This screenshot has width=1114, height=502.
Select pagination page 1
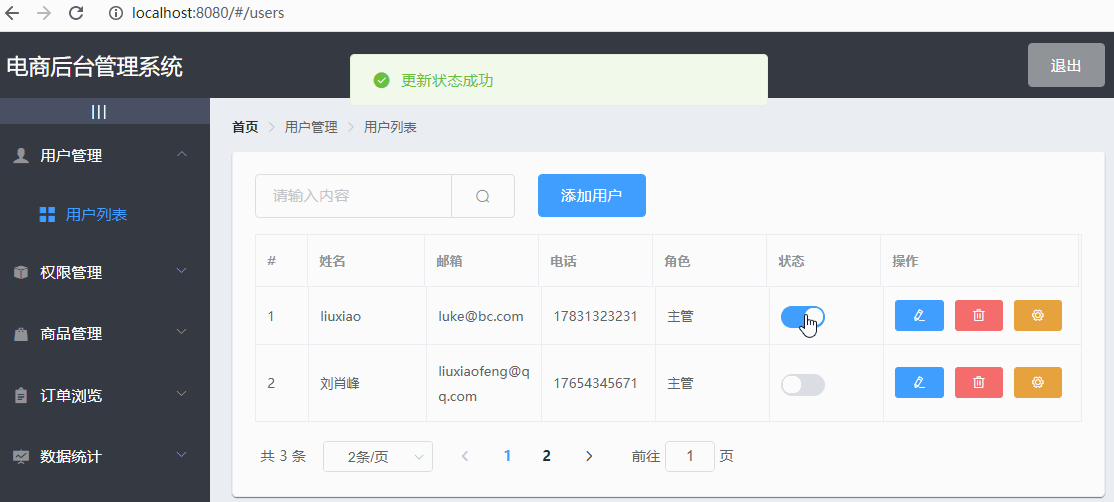point(507,456)
